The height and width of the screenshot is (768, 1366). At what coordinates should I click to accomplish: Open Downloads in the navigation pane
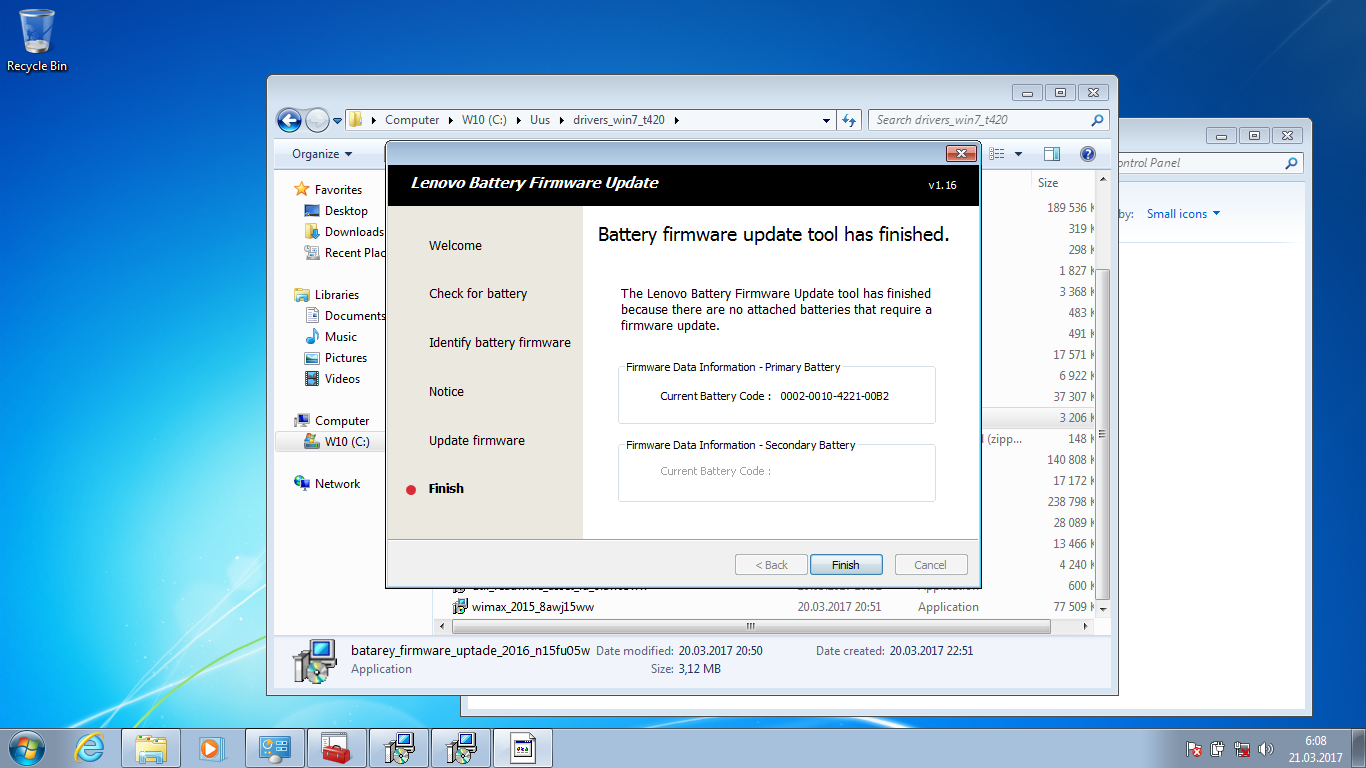click(344, 232)
